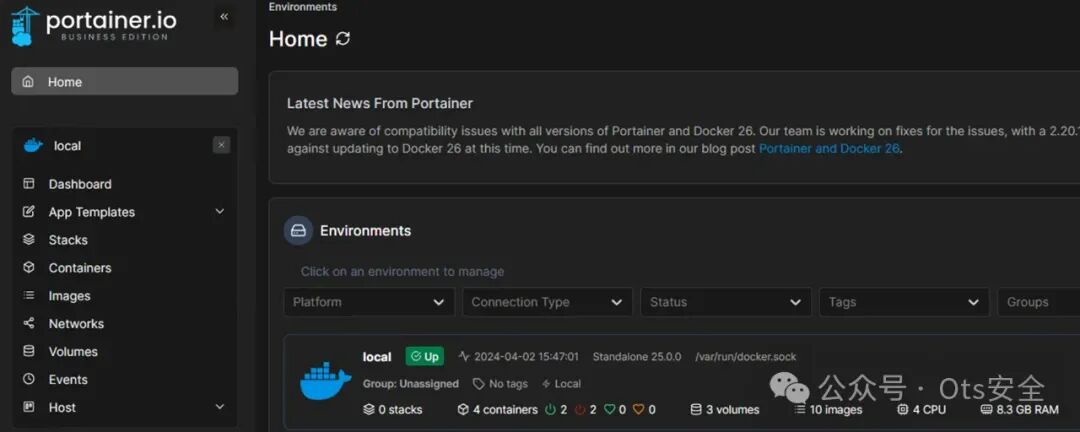Expand the App Templates submenu chevron
This screenshot has width=1080, height=432.
tap(220, 212)
